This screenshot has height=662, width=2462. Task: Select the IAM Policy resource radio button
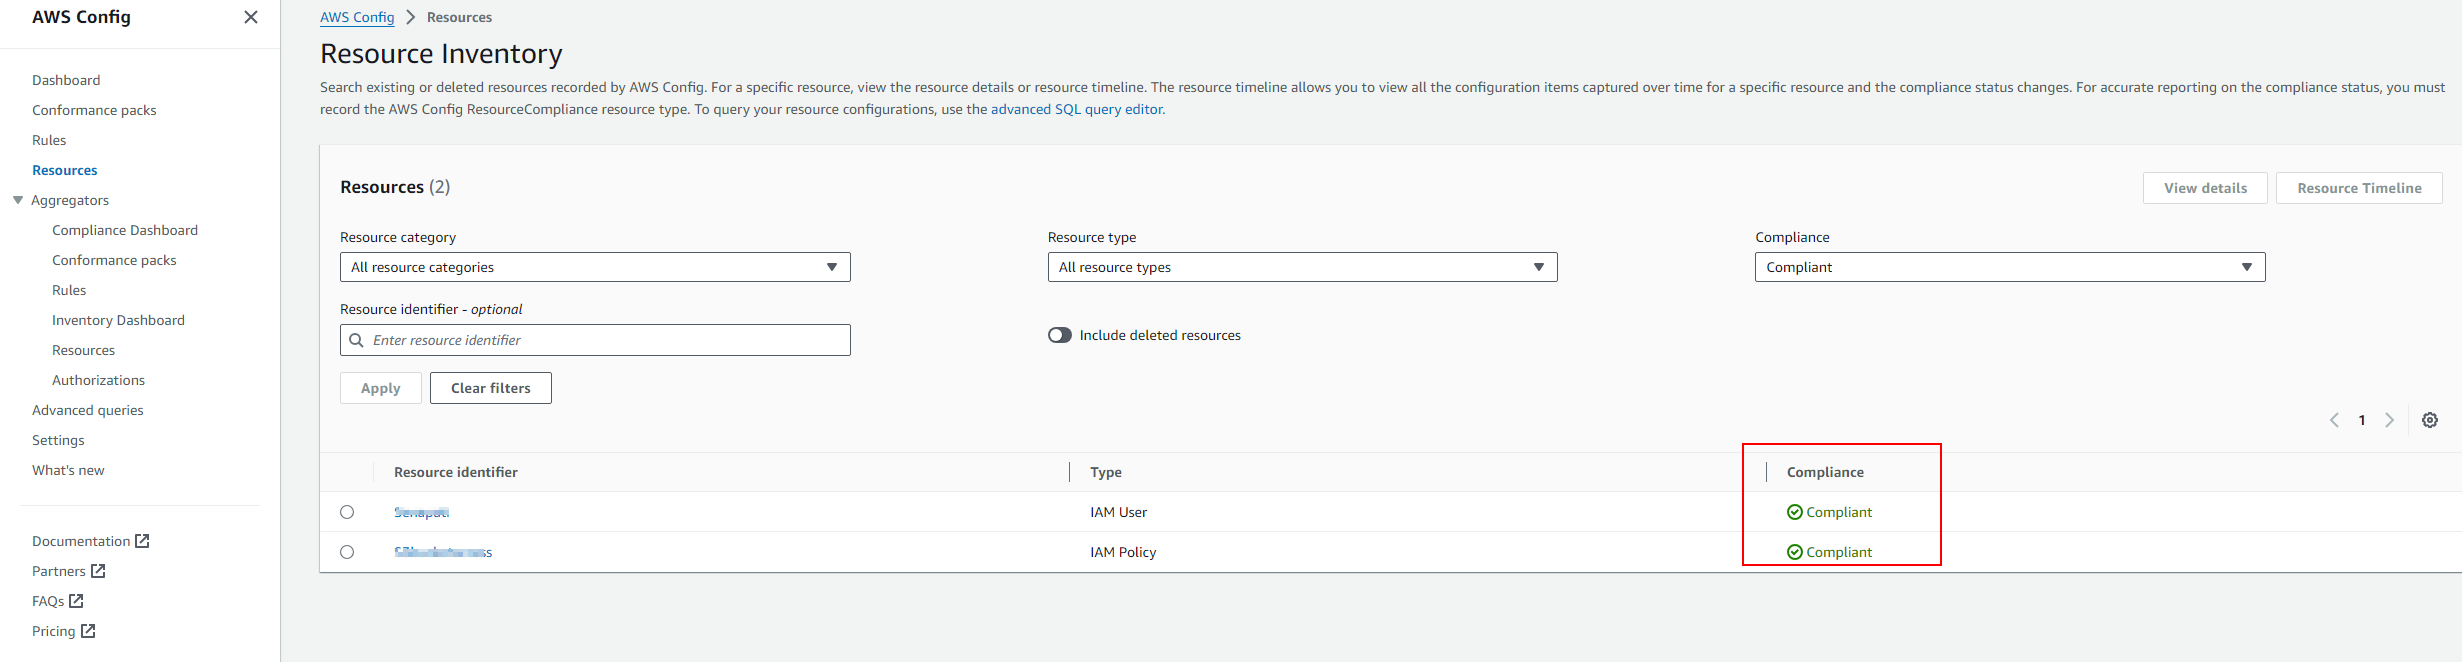point(347,552)
